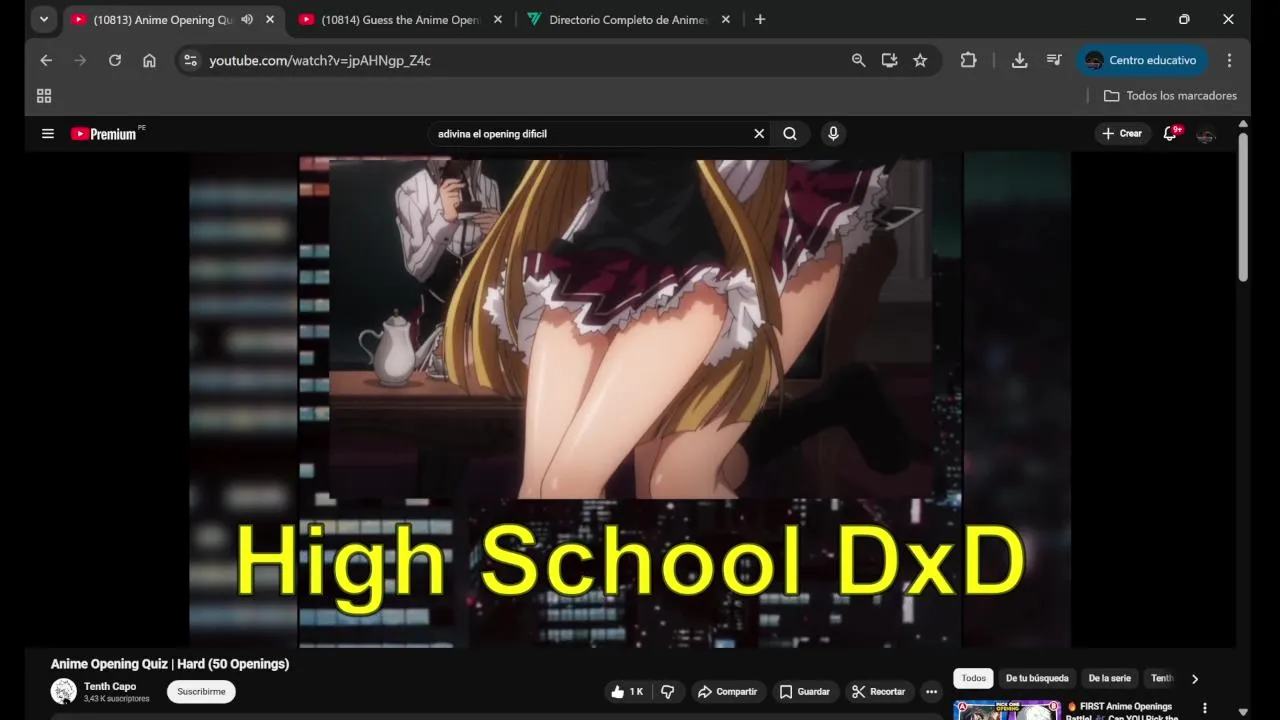1280x720 pixels.
Task: Close the Directorio Completo de Anime tab
Action: (726, 19)
